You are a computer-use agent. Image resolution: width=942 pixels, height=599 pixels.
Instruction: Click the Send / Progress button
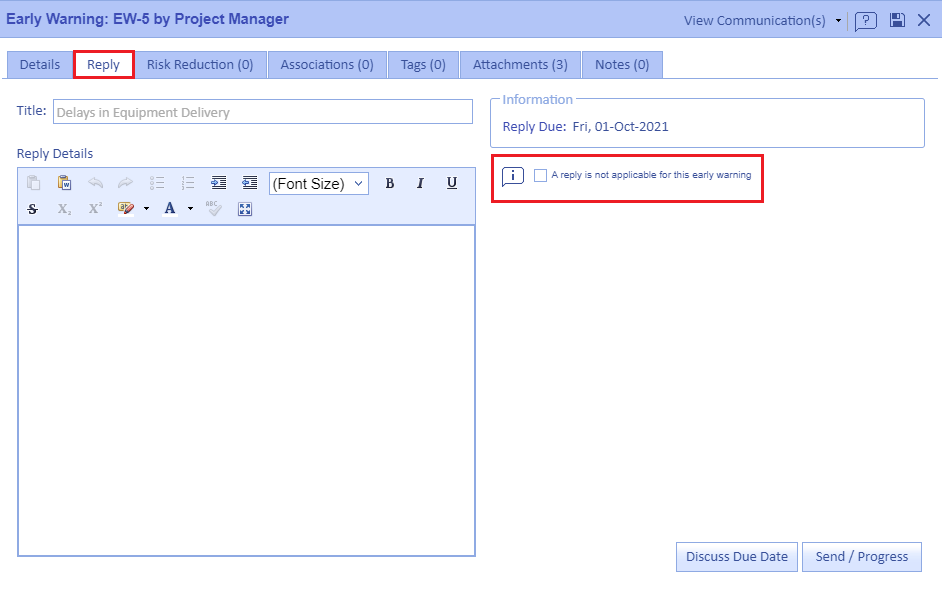click(861, 557)
